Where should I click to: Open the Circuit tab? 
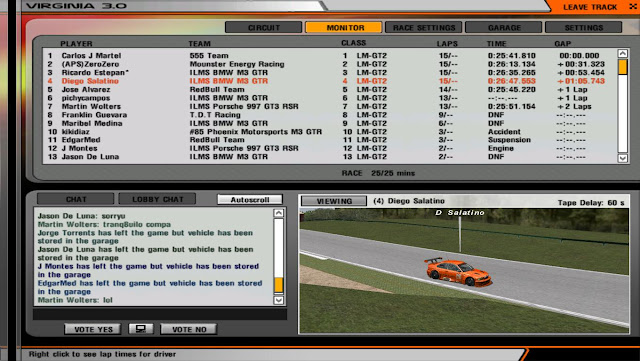click(x=264, y=27)
